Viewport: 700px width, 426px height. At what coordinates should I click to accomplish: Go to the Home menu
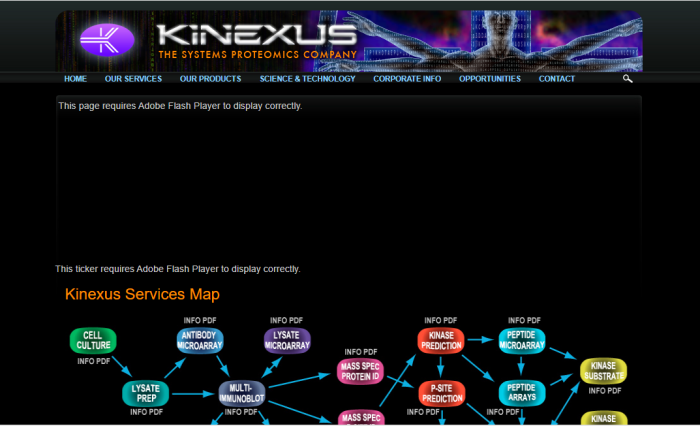75,79
